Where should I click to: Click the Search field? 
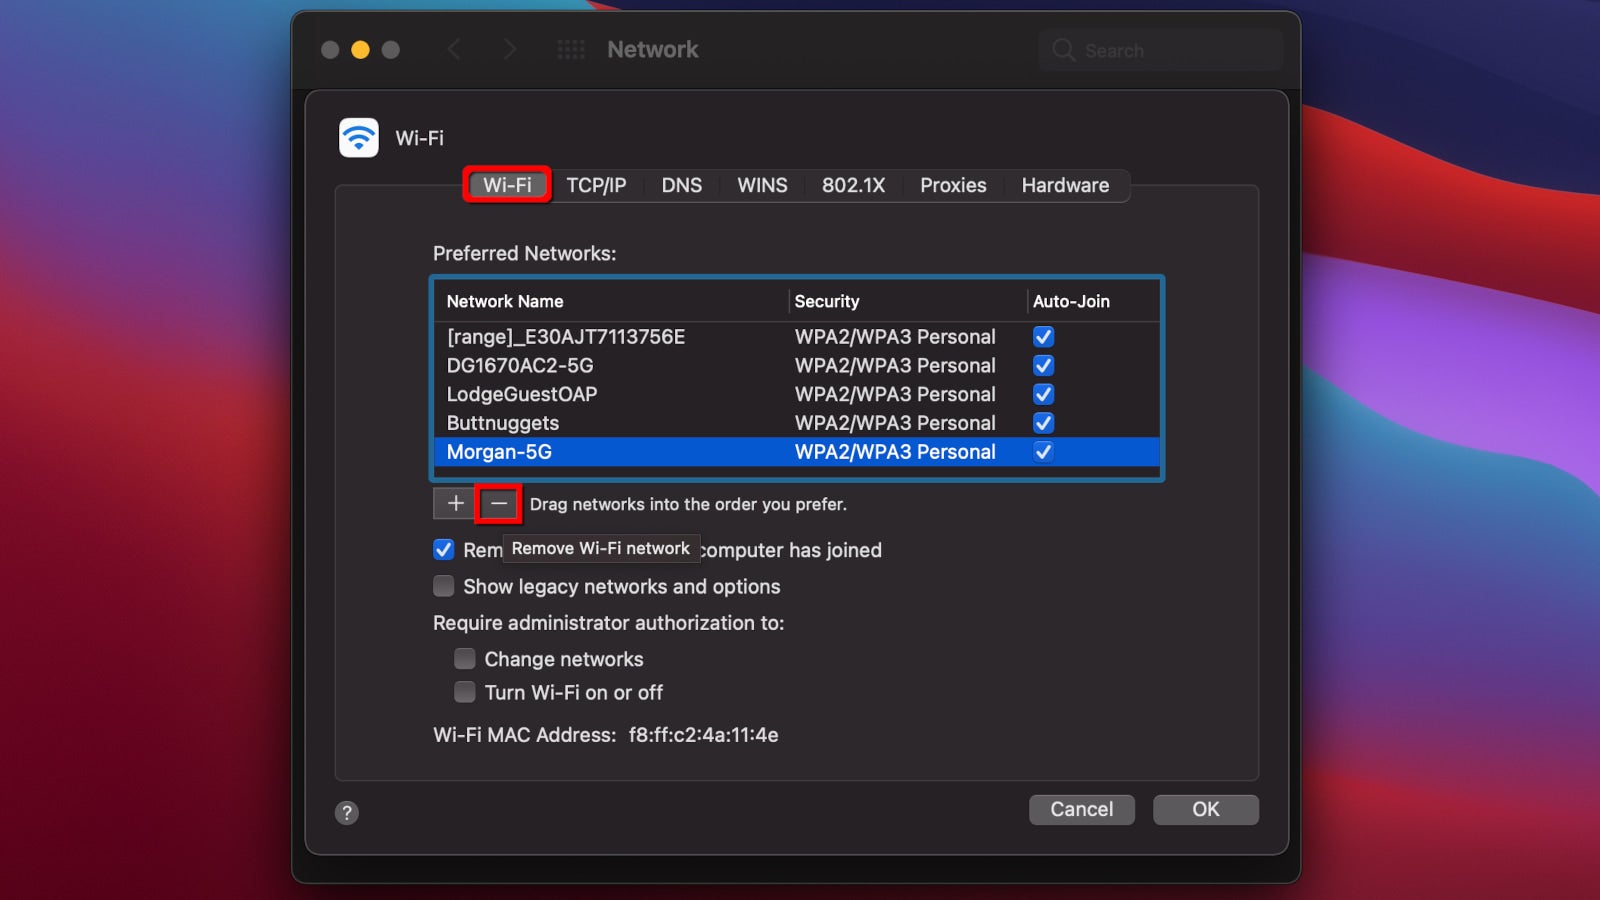[x=1161, y=50]
